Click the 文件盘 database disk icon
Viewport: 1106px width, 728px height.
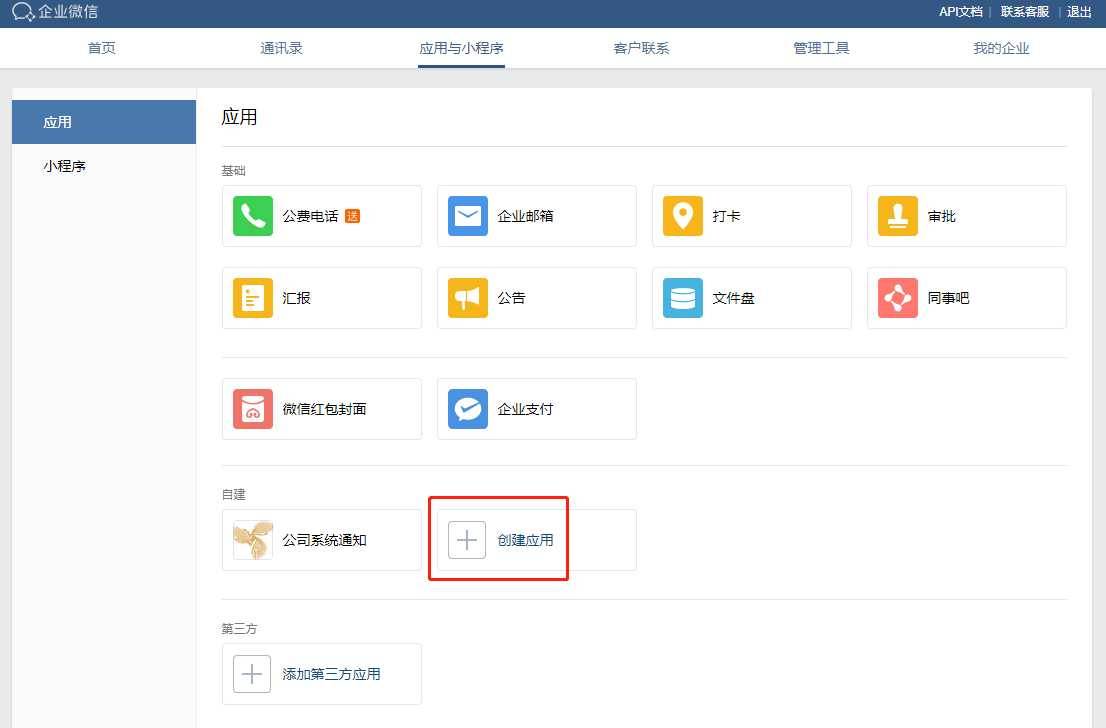point(683,298)
